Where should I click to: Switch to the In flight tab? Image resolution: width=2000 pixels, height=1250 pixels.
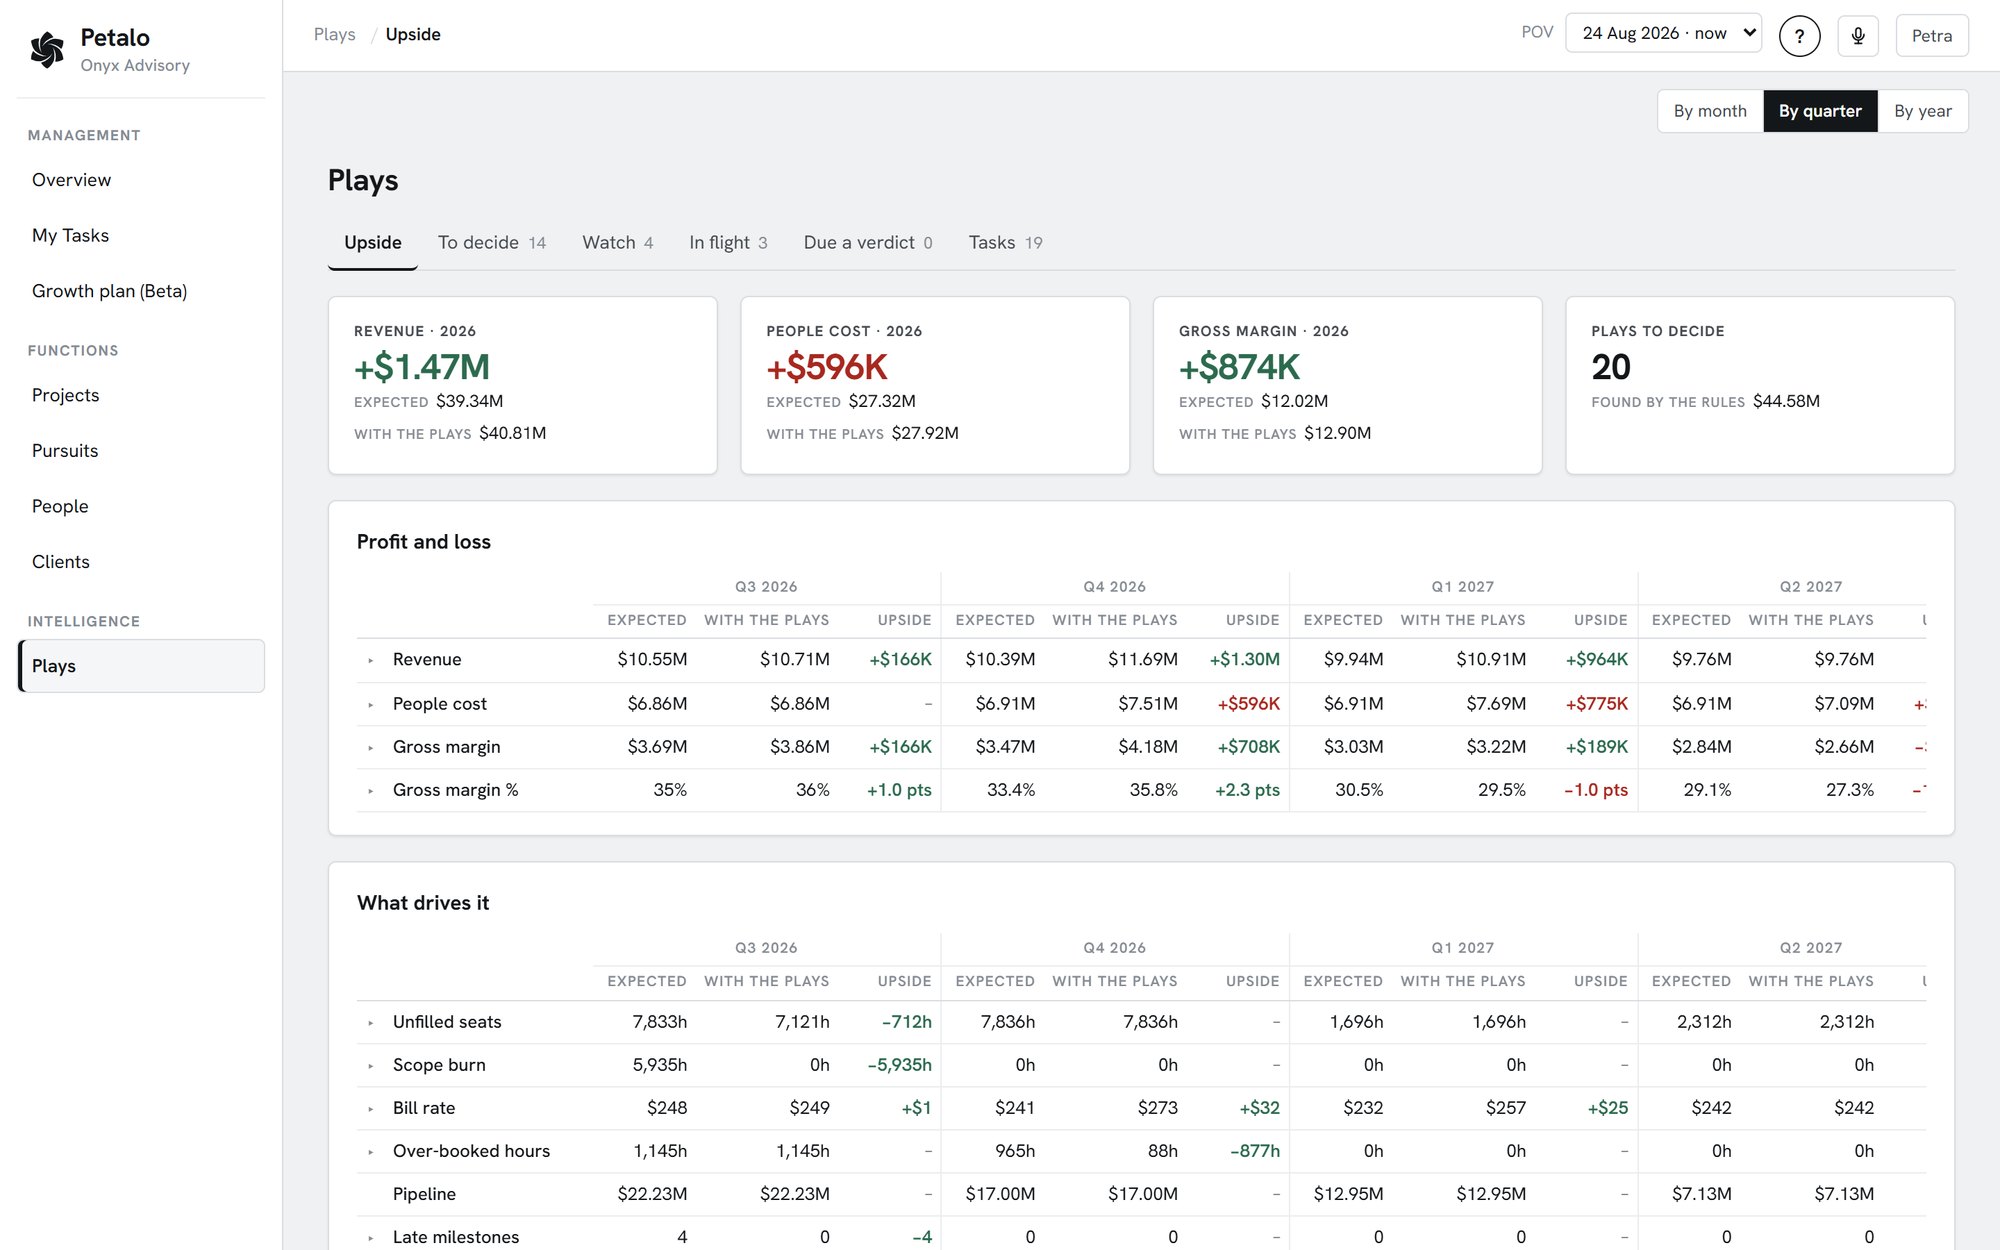tap(728, 243)
